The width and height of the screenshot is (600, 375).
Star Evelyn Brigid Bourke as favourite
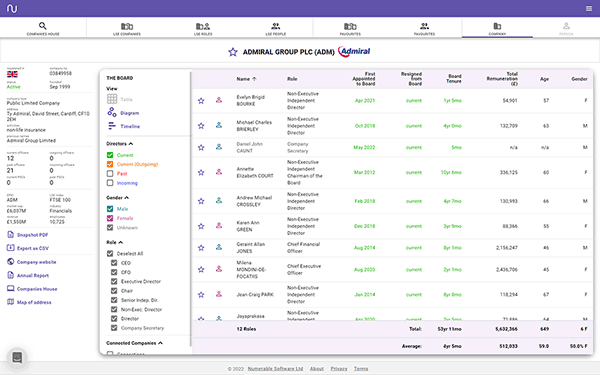click(201, 101)
